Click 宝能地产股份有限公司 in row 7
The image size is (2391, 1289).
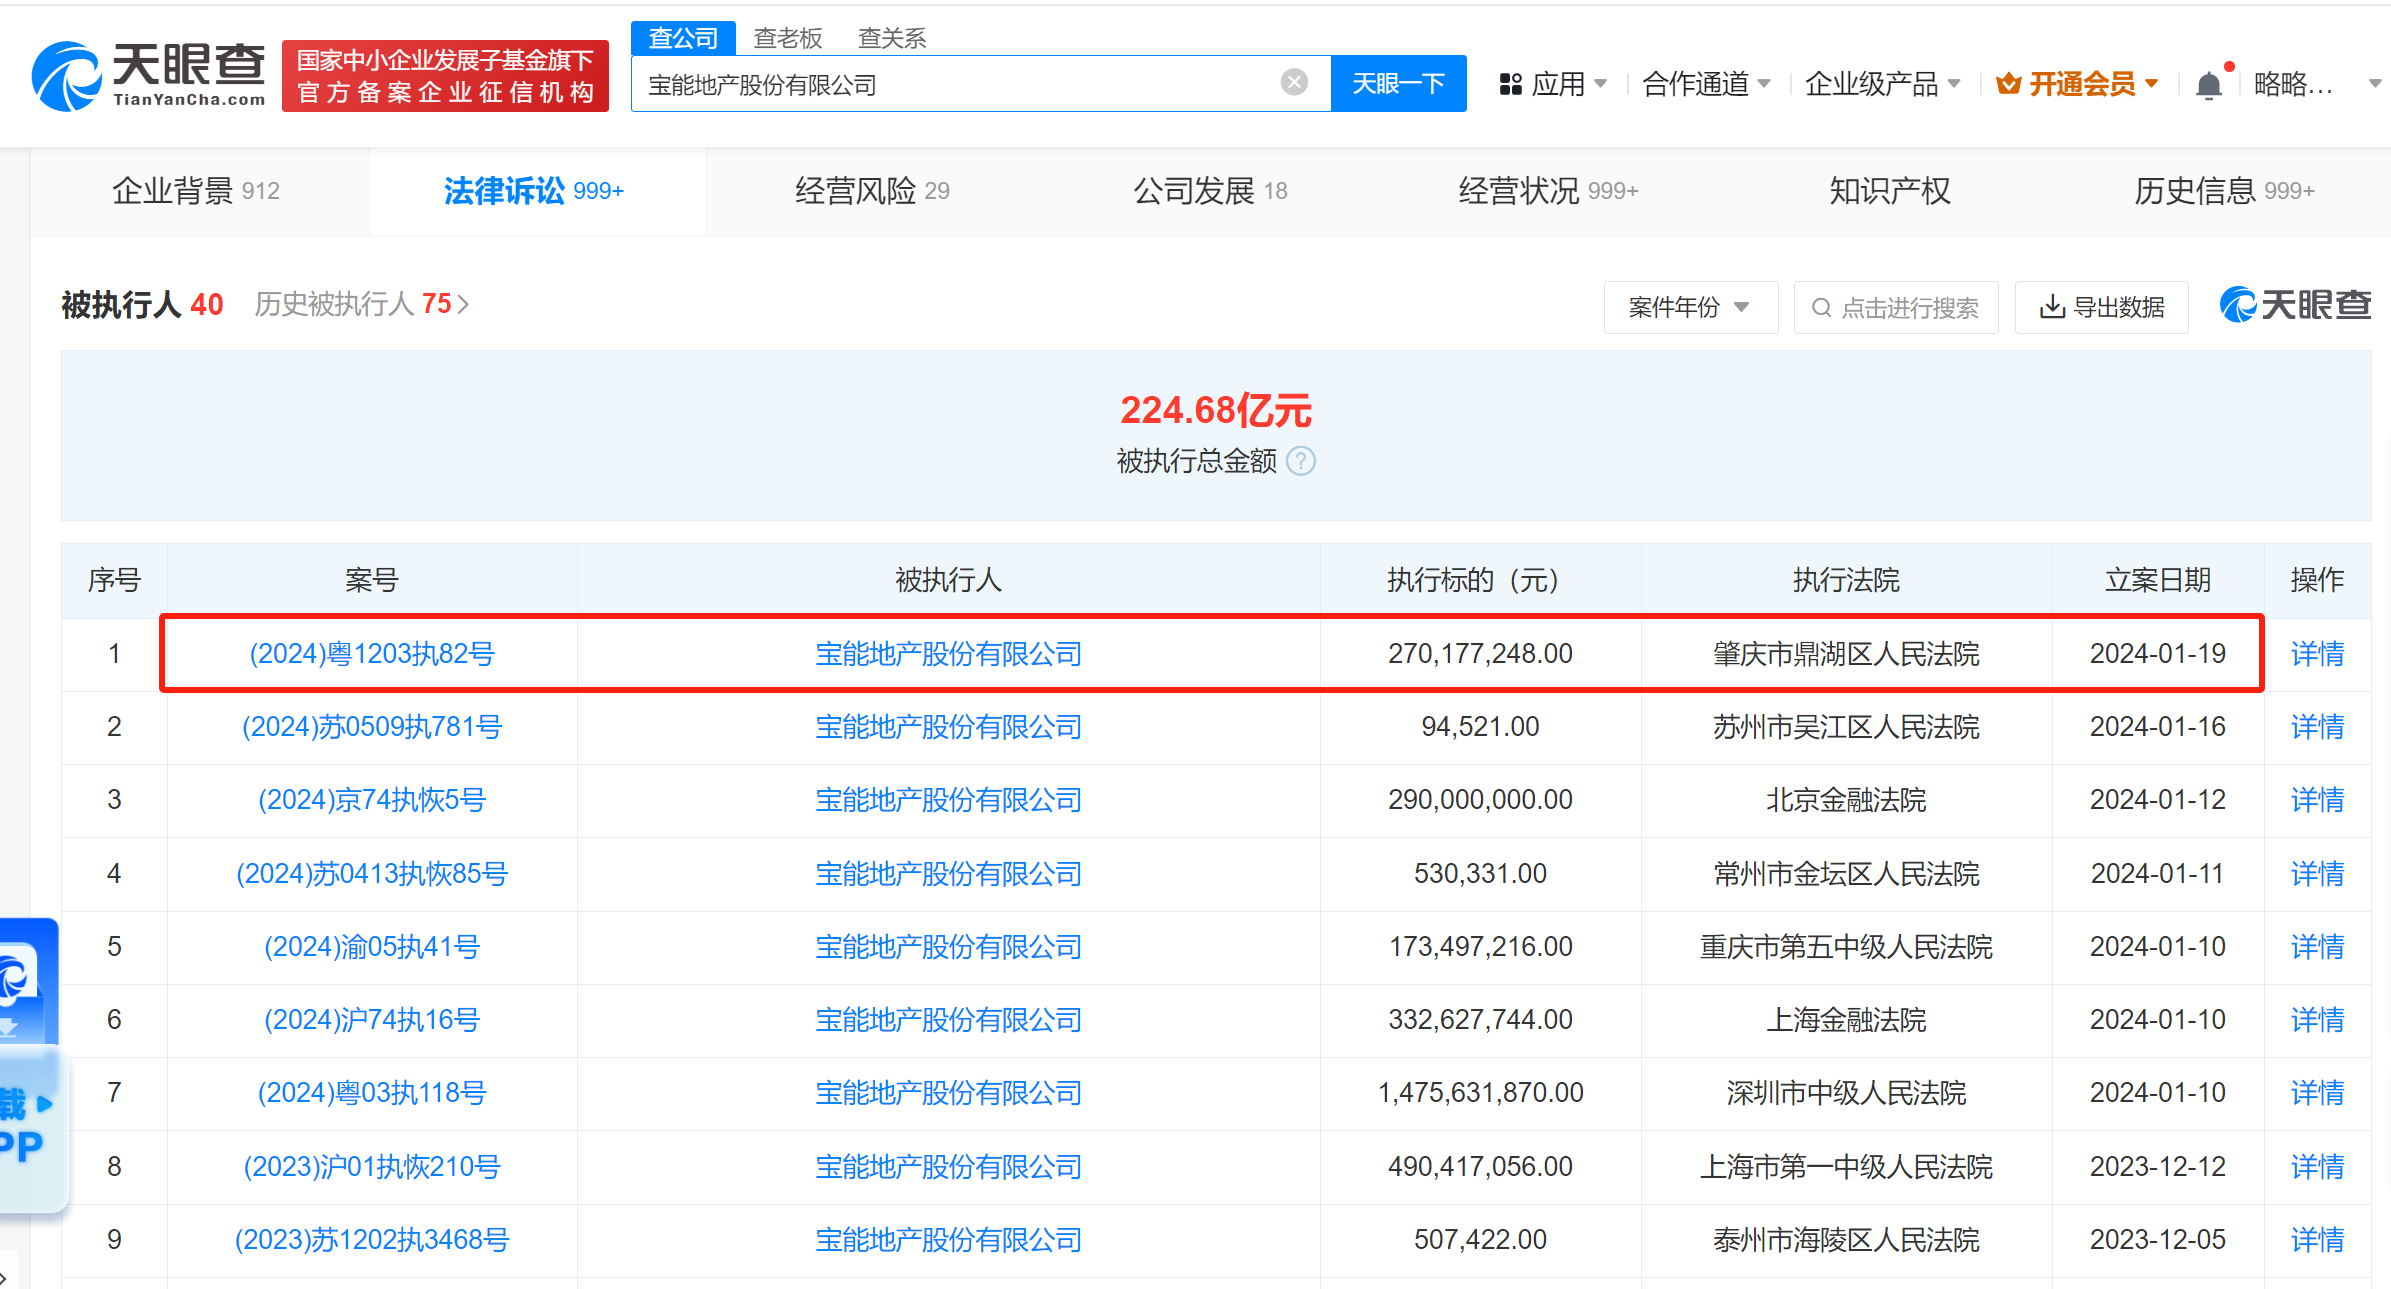point(949,1093)
